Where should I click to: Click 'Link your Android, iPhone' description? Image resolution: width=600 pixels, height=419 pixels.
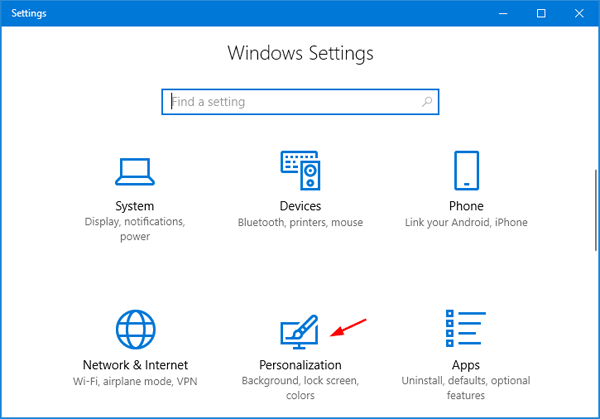pos(466,223)
